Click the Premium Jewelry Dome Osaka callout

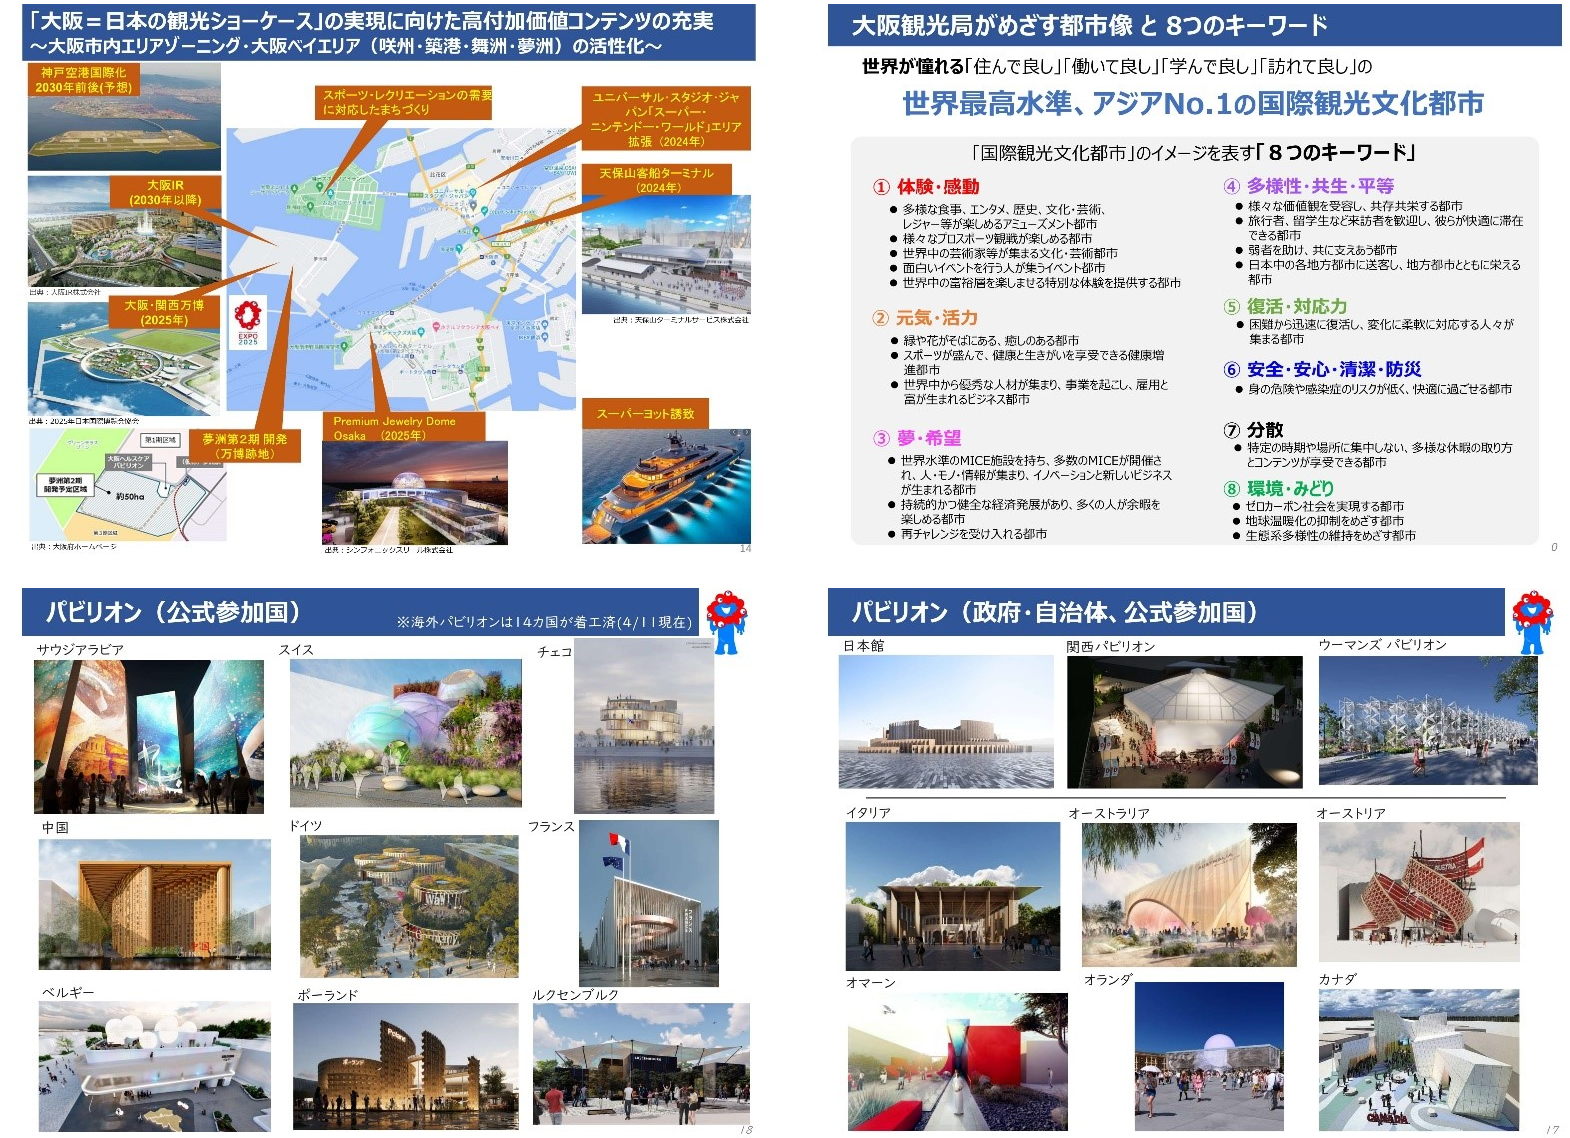coord(403,428)
